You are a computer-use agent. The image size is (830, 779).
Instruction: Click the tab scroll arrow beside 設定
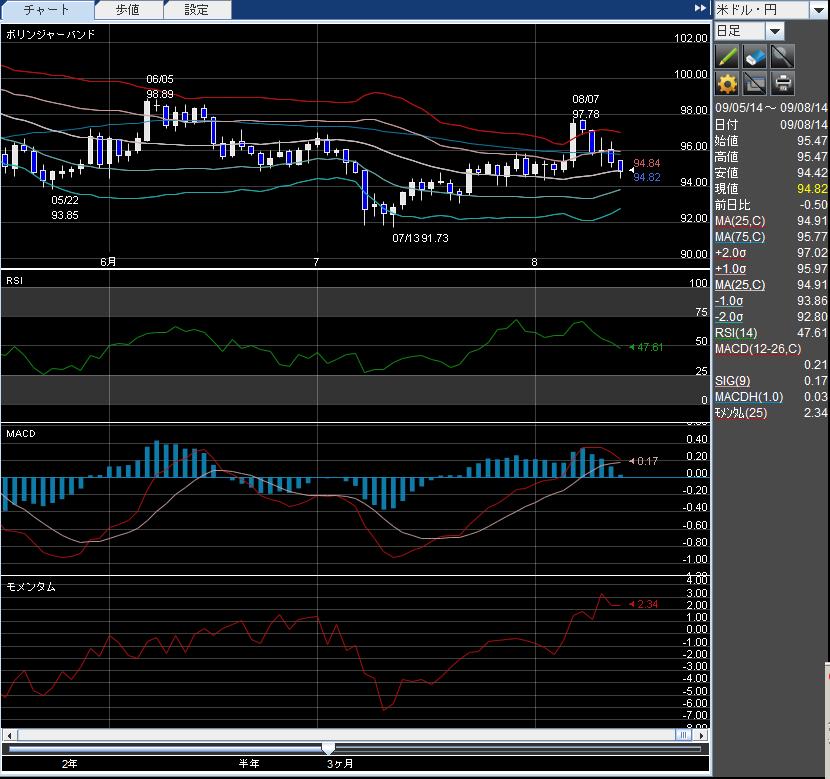pyautogui.click(x=700, y=9)
